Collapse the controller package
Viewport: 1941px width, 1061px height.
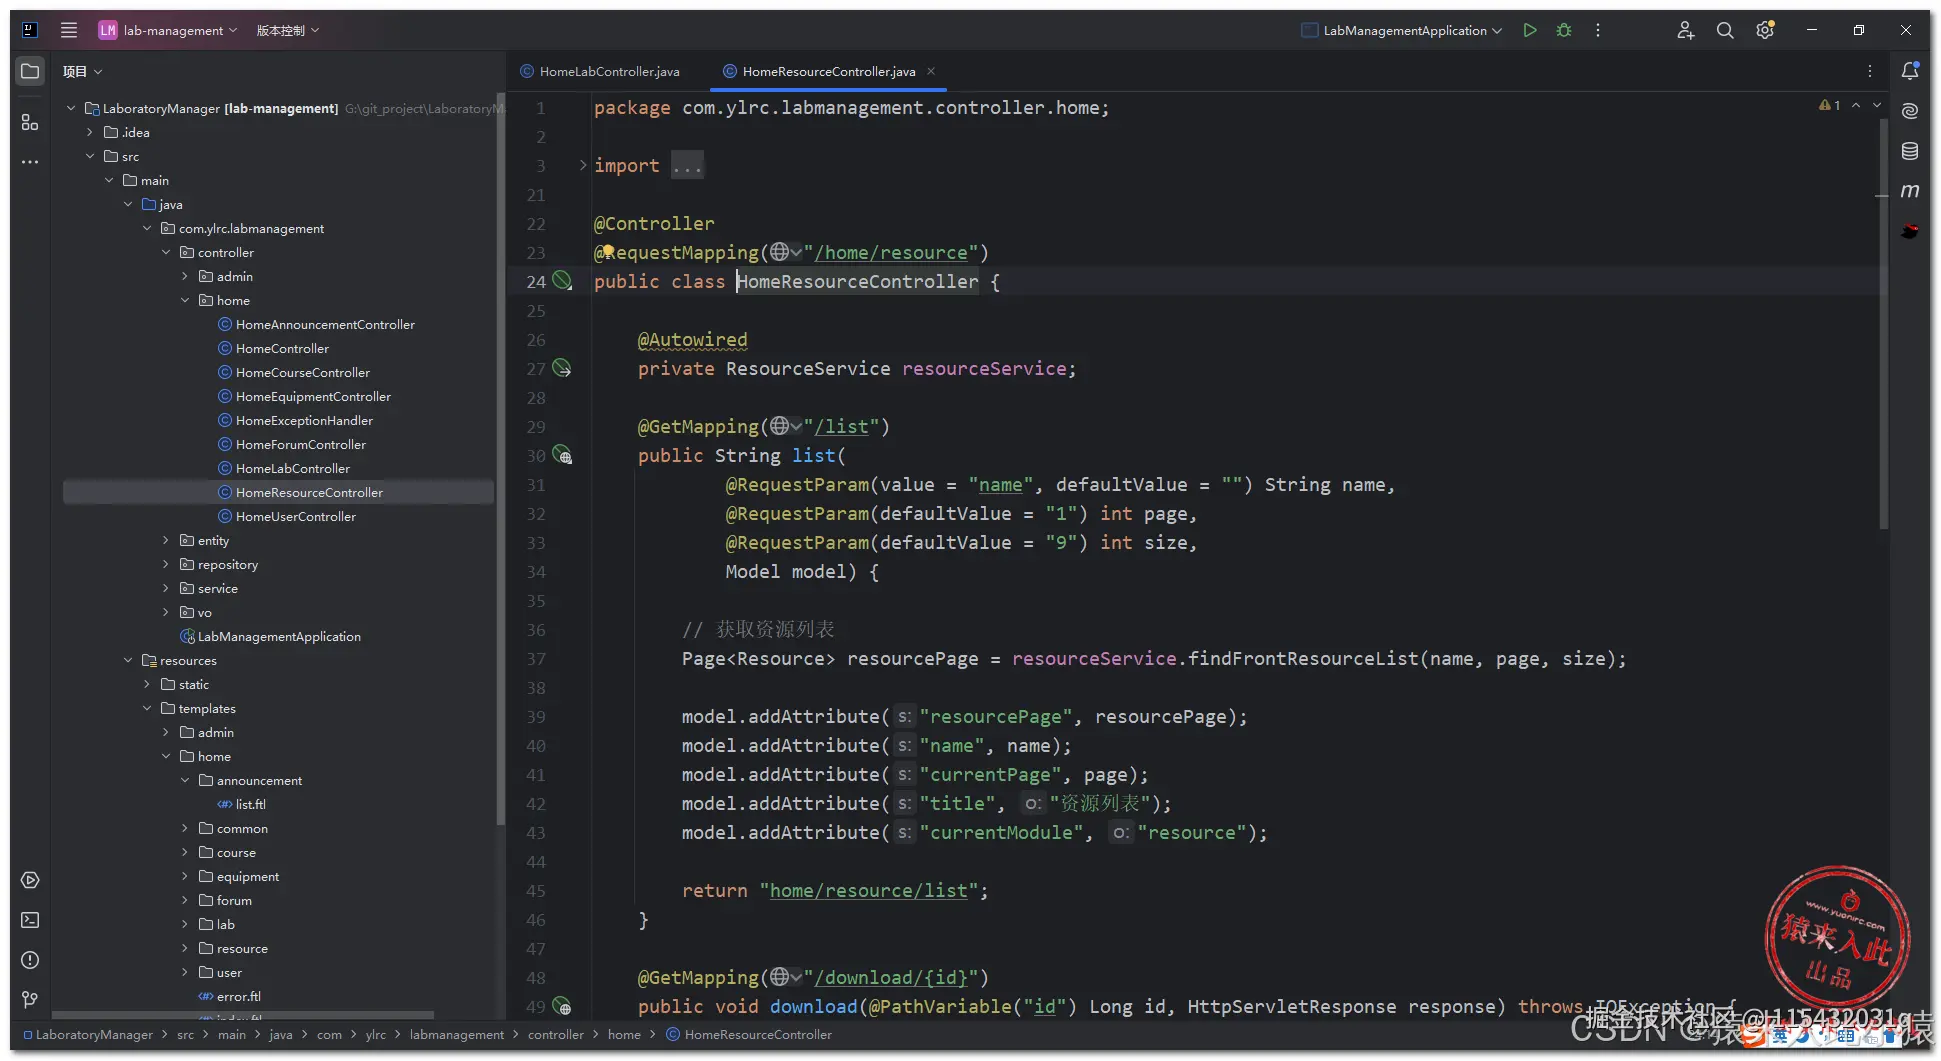(x=166, y=252)
